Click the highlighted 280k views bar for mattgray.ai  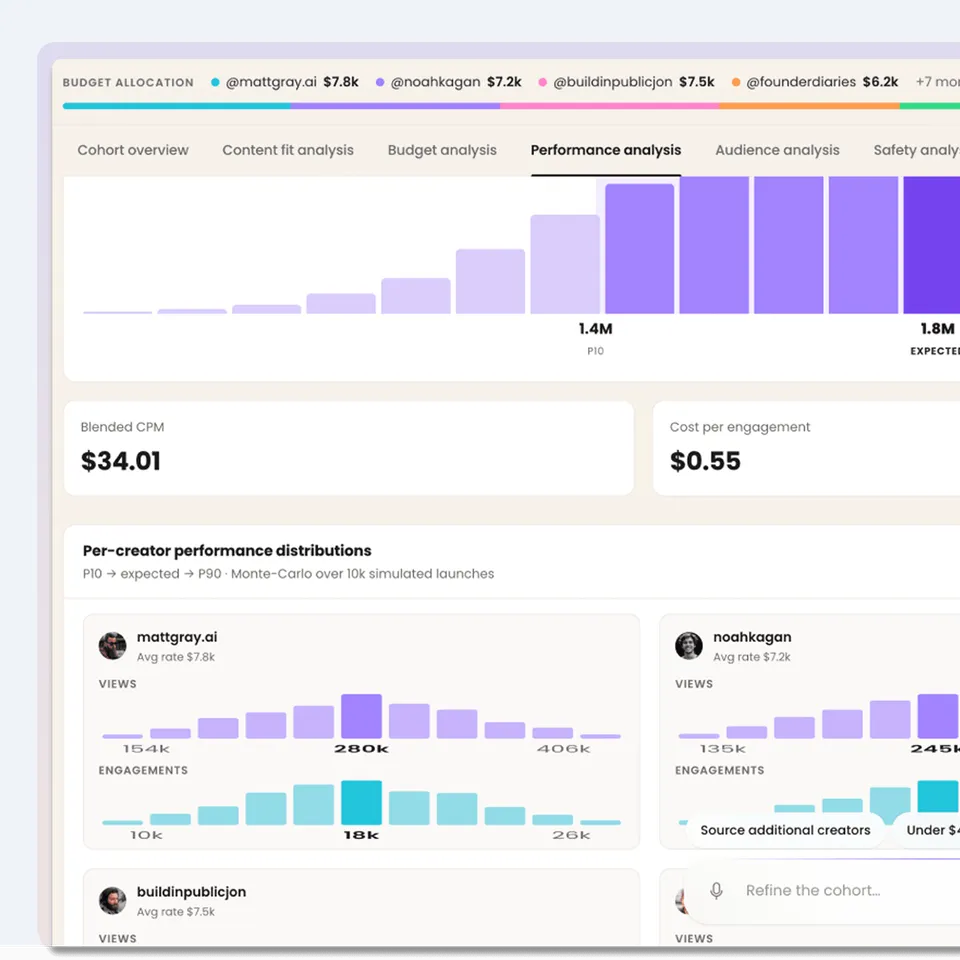pos(361,716)
